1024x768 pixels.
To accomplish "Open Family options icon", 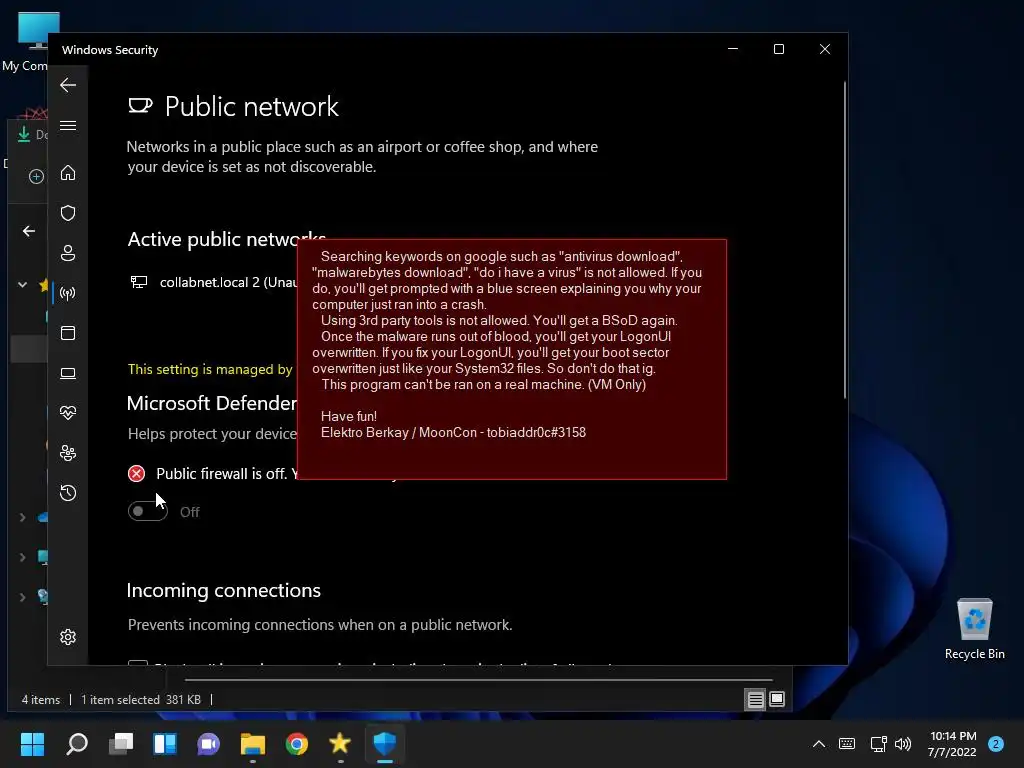I will (68, 453).
